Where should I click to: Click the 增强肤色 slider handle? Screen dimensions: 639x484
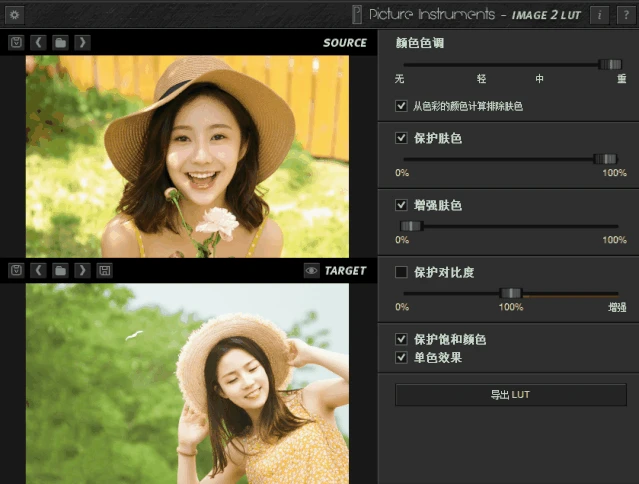411,226
